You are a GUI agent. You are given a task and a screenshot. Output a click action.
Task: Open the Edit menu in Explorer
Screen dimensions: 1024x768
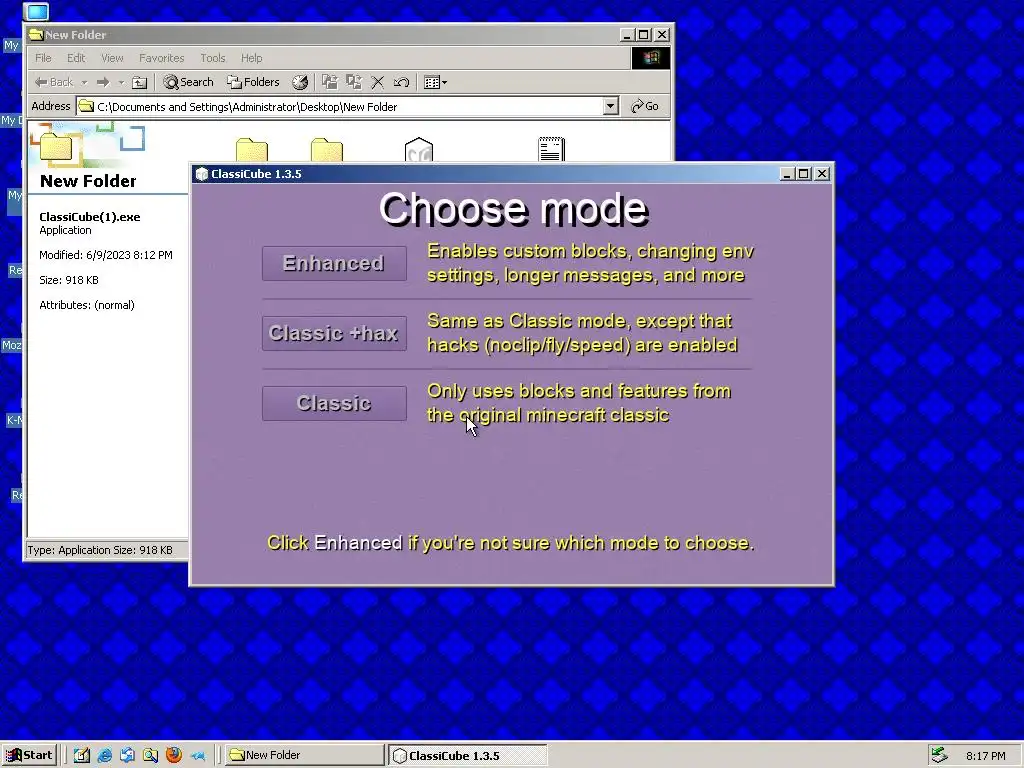(x=76, y=58)
